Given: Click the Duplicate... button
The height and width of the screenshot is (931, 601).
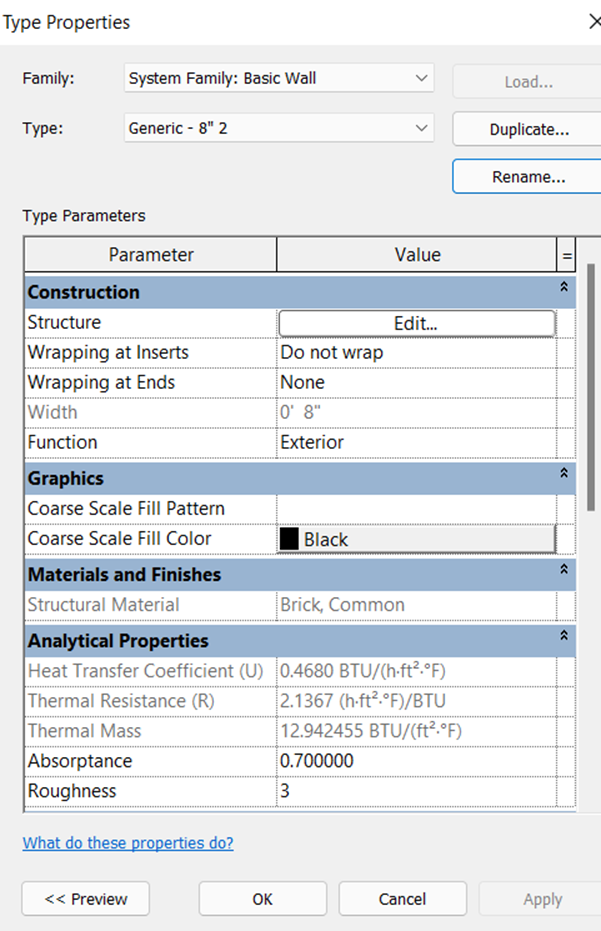Looking at the screenshot, I should pyautogui.click(x=529, y=129).
